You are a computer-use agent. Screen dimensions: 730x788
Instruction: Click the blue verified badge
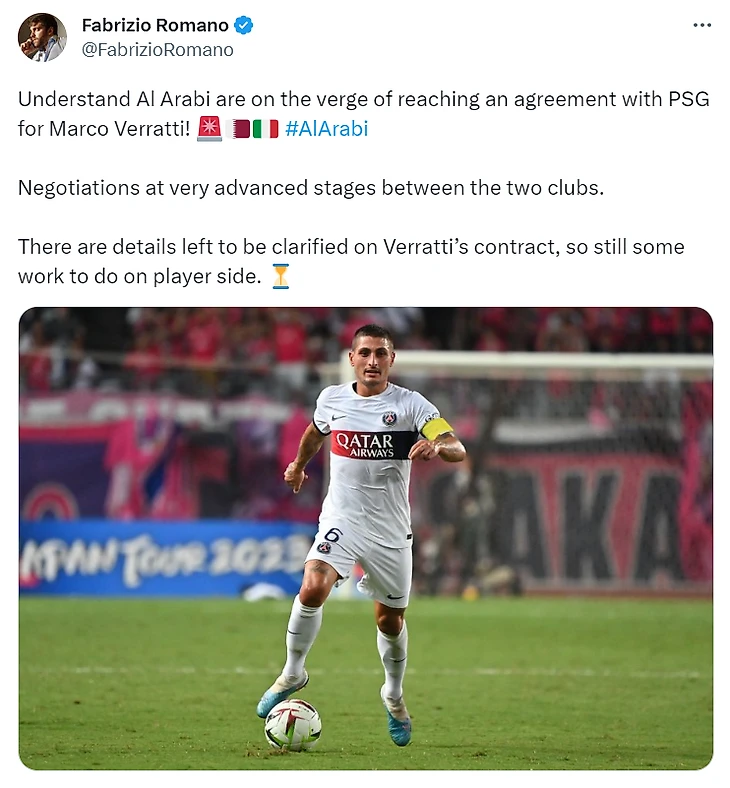click(244, 25)
